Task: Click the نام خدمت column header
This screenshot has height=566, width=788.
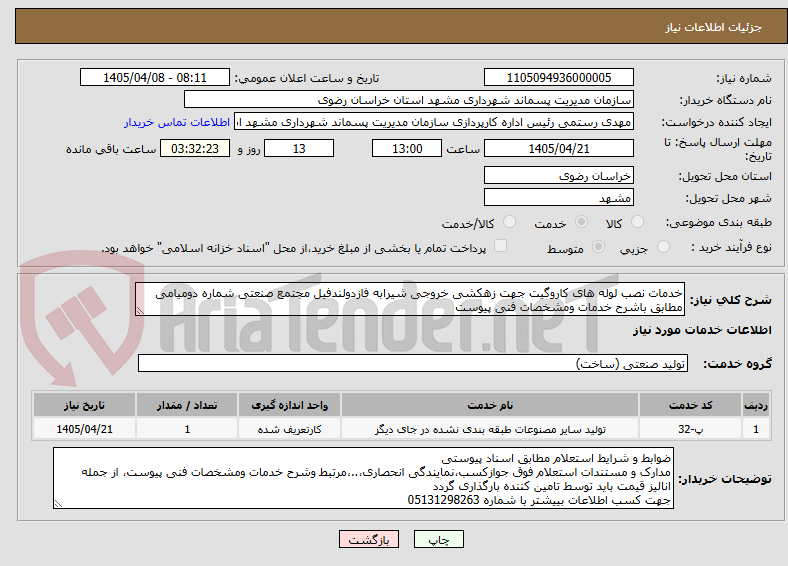Action: click(x=490, y=405)
